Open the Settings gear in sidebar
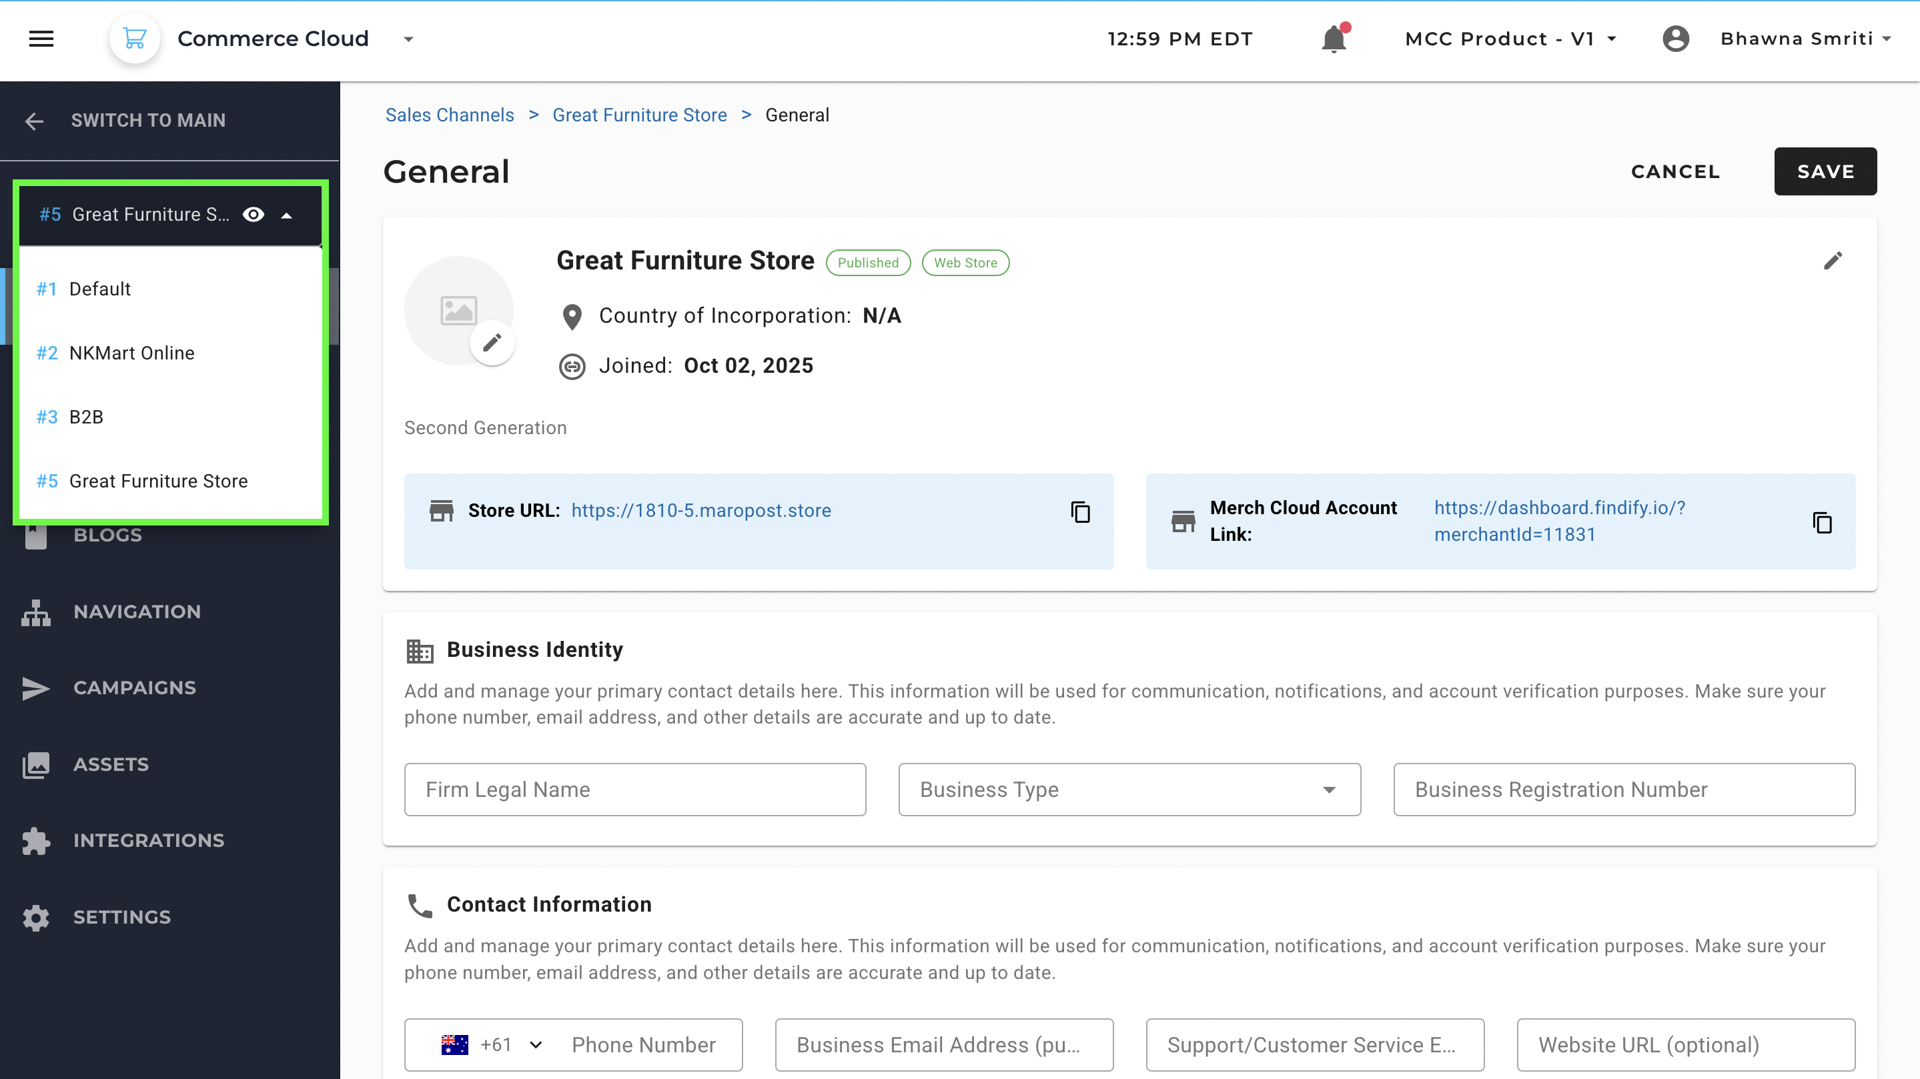This screenshot has height=1079, width=1920. [x=36, y=918]
